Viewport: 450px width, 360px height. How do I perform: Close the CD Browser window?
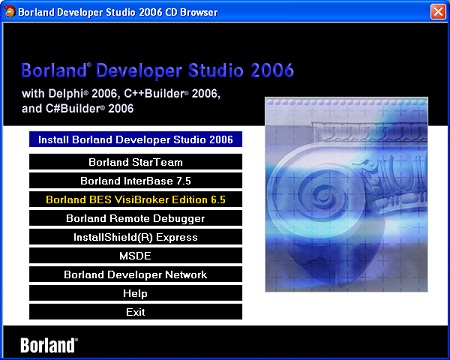click(x=438, y=12)
